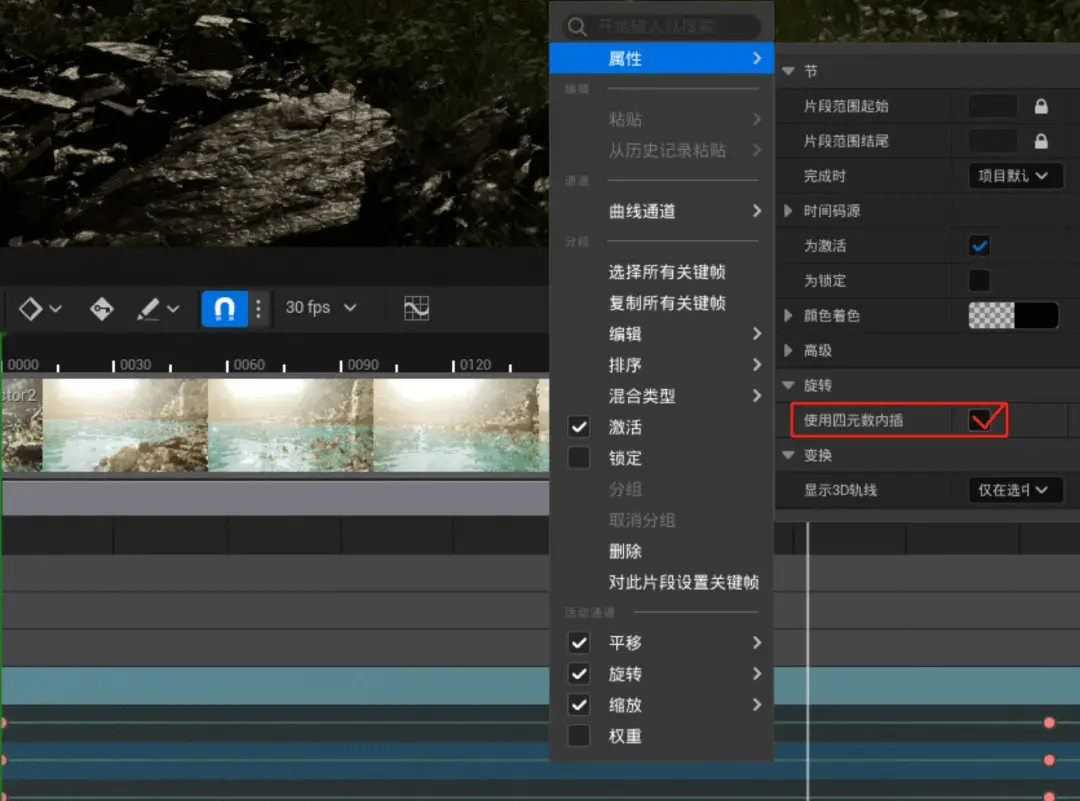Check the 权重 channel checkbox

click(x=579, y=736)
